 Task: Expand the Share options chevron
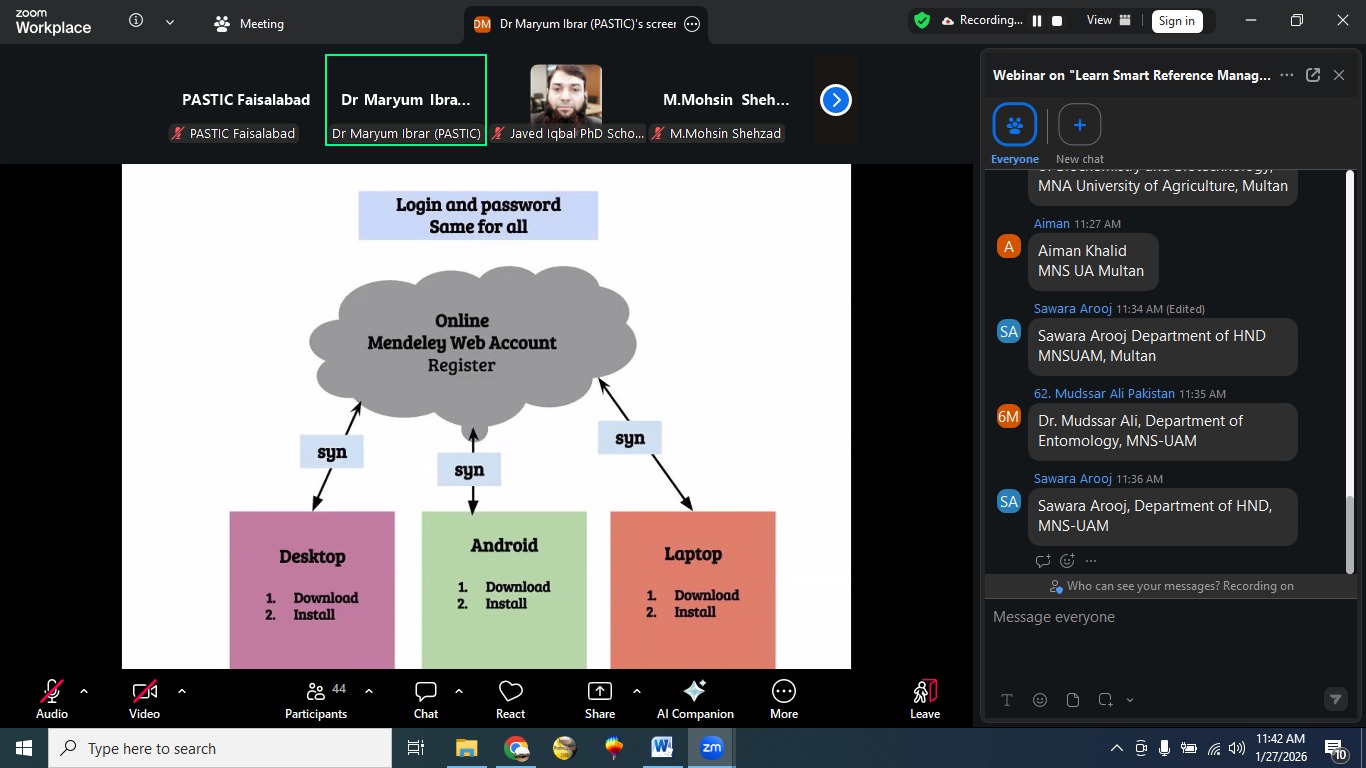[x=637, y=690]
